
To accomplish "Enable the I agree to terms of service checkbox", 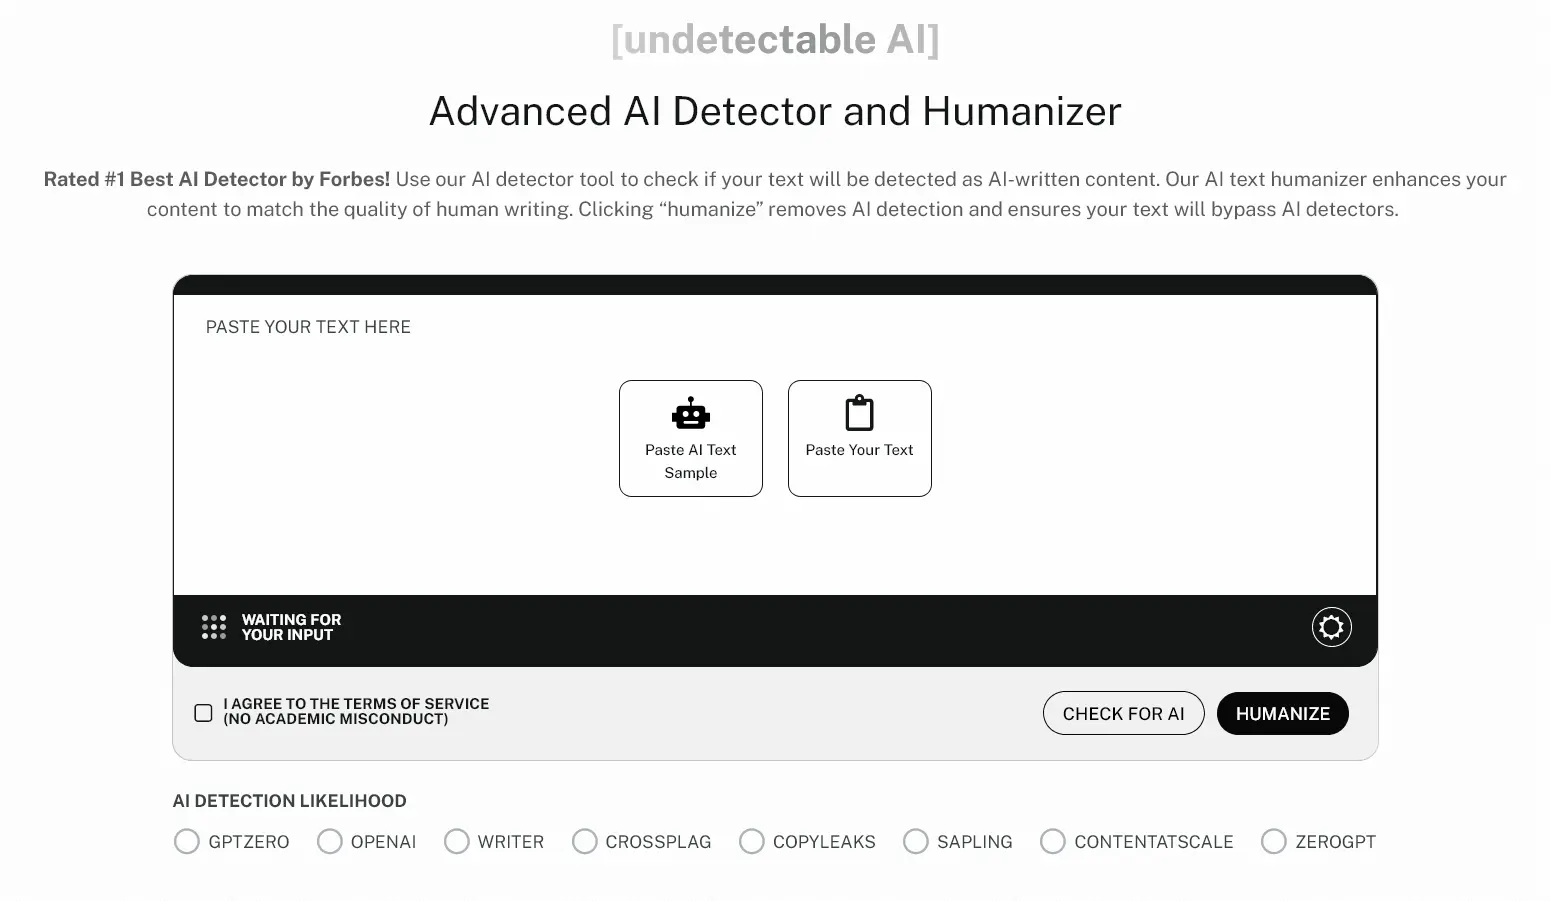I will click(203, 712).
